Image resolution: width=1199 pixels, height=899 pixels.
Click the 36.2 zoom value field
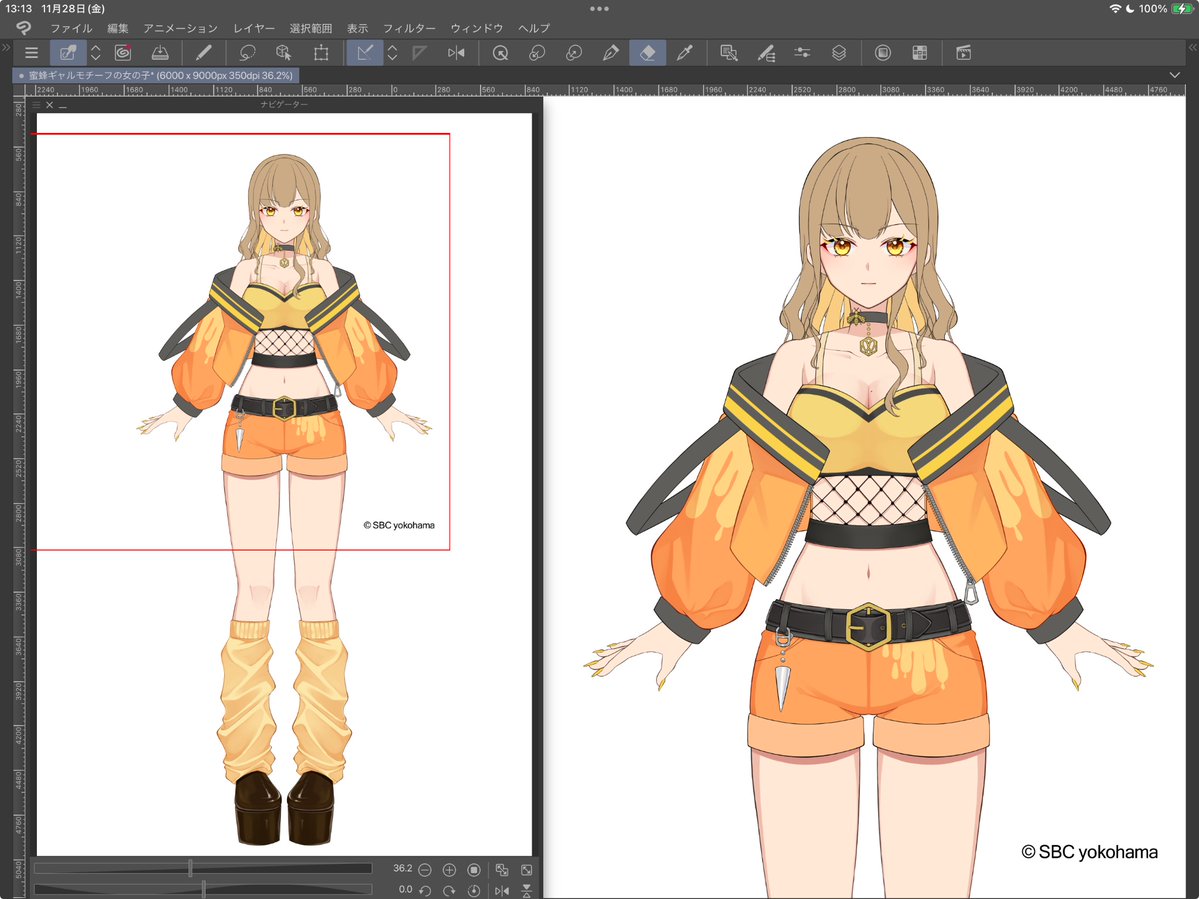pos(402,868)
